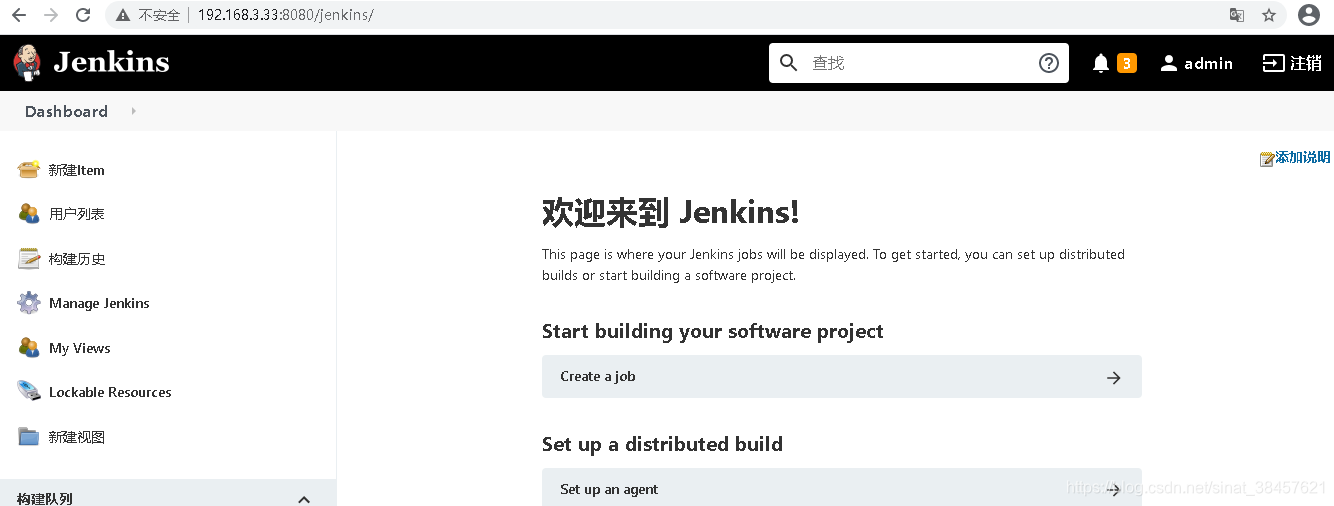The height and width of the screenshot is (506, 1334).
Task: Open the 构建历史 sidebar entry
Action: (x=77, y=259)
